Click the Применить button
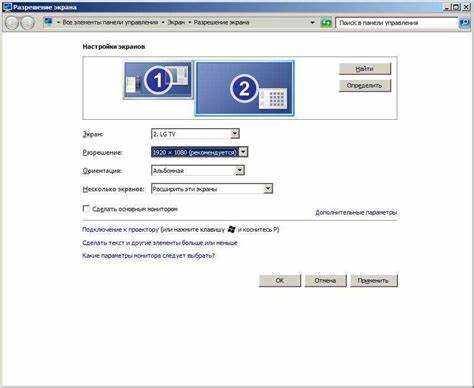The height and width of the screenshot is (388, 474). pos(373,281)
